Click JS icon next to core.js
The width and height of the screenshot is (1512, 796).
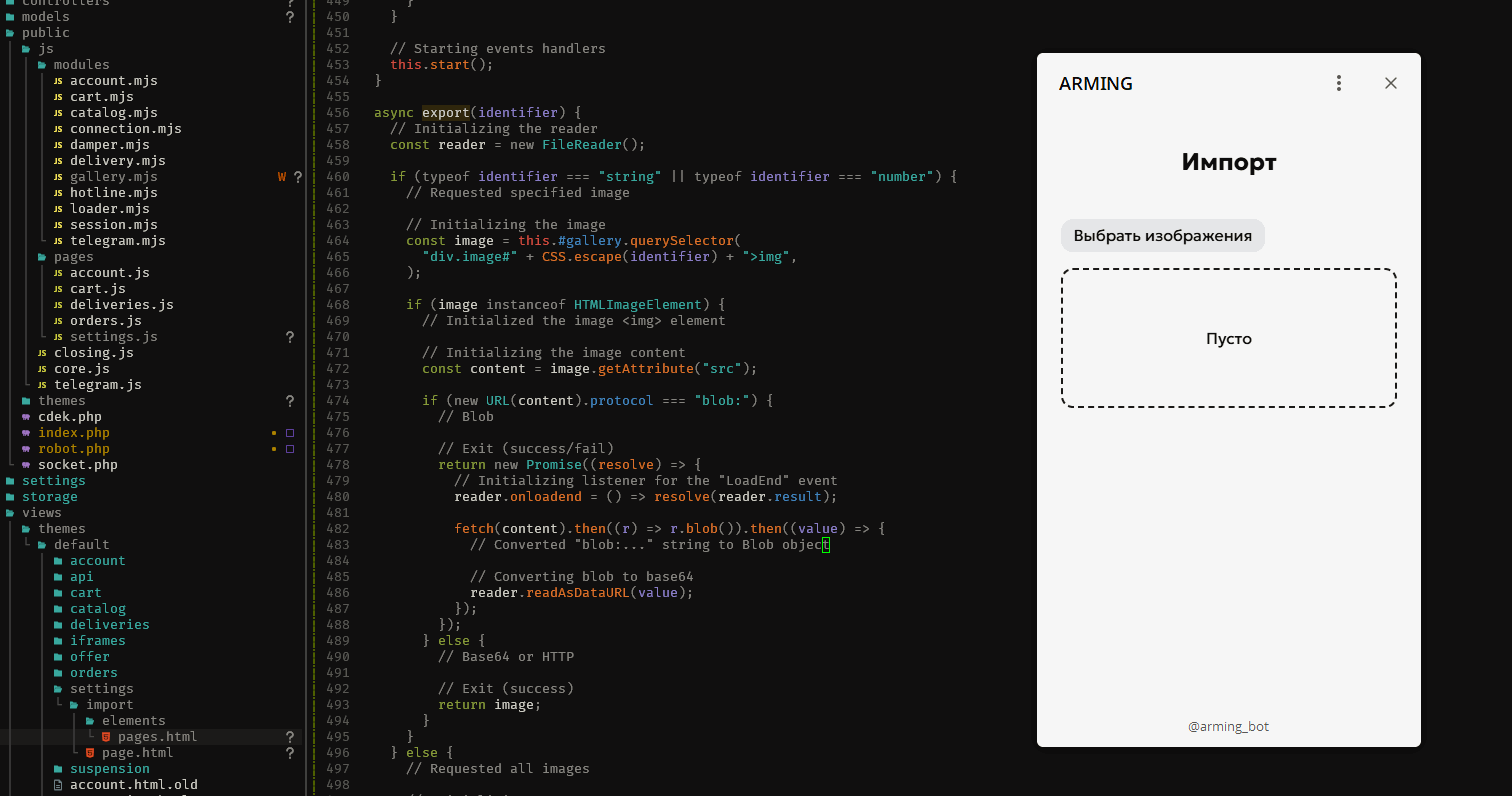pyautogui.click(x=42, y=369)
